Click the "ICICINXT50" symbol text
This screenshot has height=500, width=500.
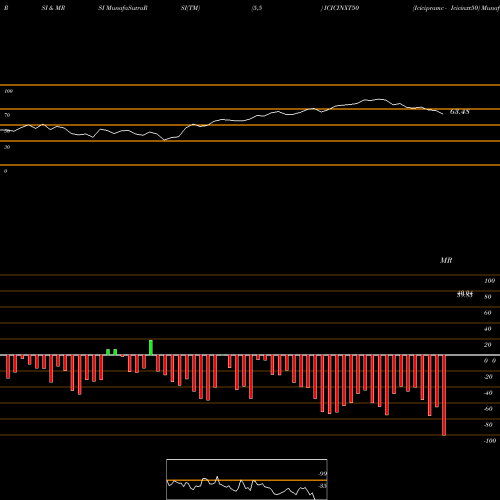point(341,8)
